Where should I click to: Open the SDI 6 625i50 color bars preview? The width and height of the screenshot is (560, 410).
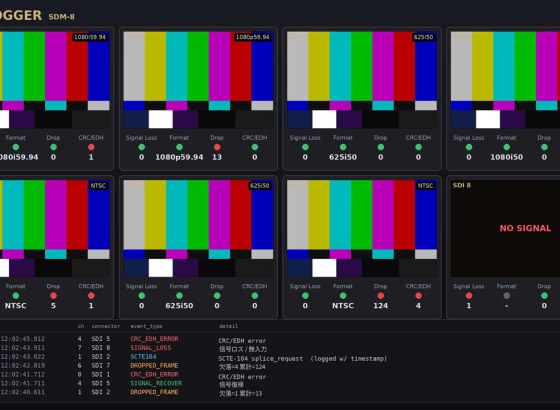pos(198,229)
